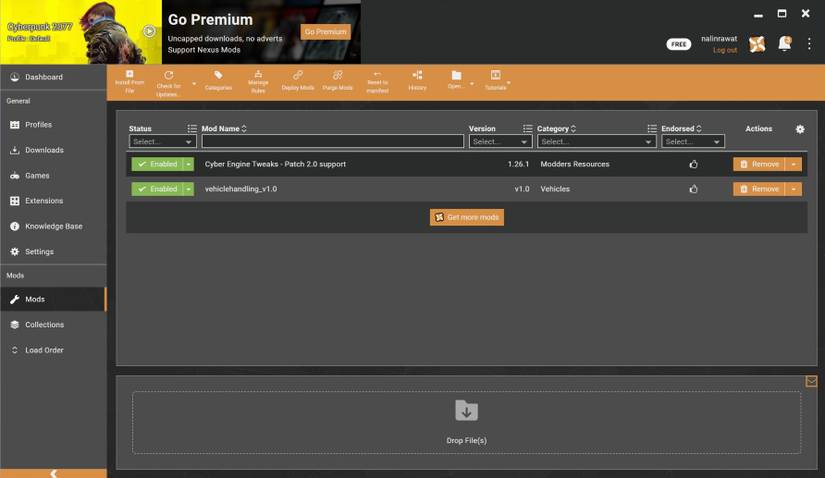Endorse vehiclehandling_v1.0 with thumbs-up

693,189
